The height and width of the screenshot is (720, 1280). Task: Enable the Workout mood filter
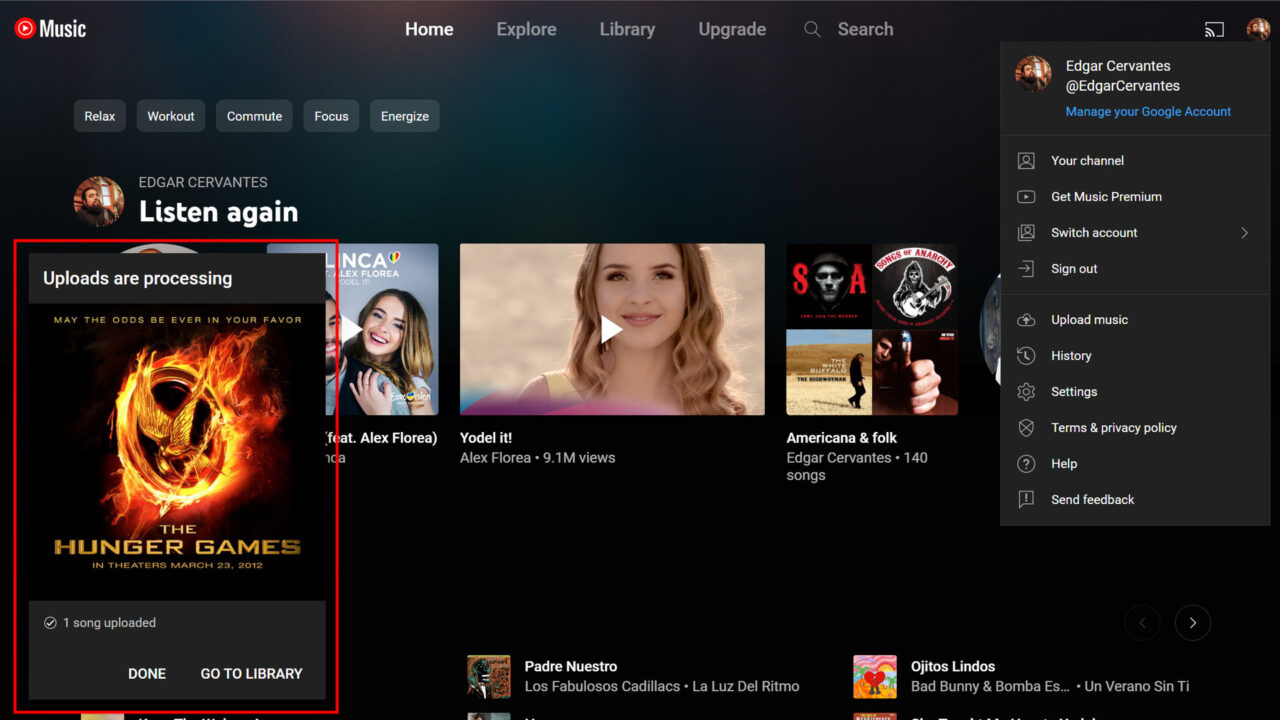click(170, 116)
